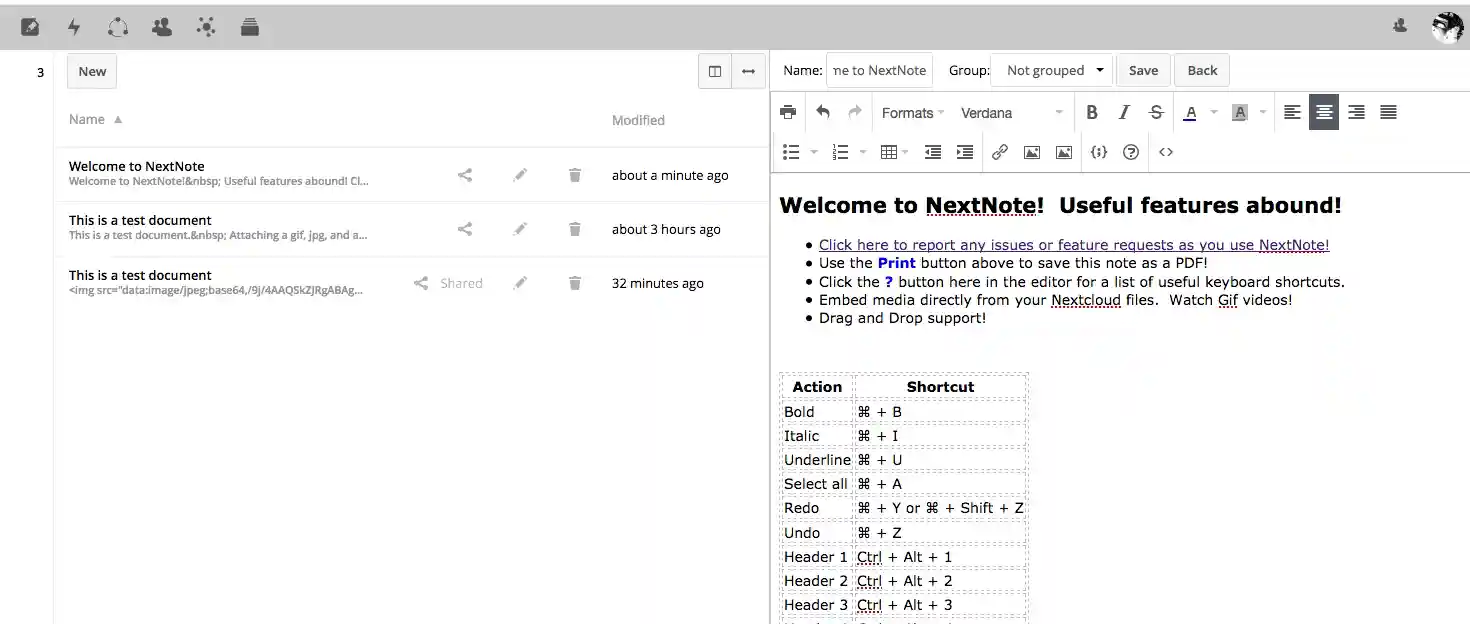Enable justified text alignment
1470x624 pixels.
pos(1388,112)
